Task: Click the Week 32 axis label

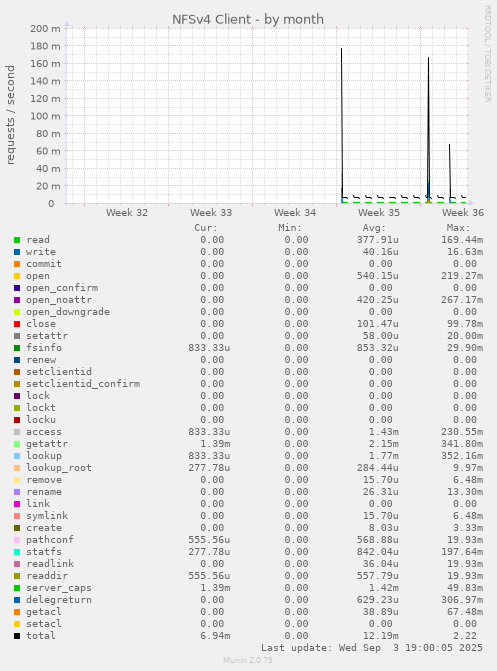Action: click(127, 212)
